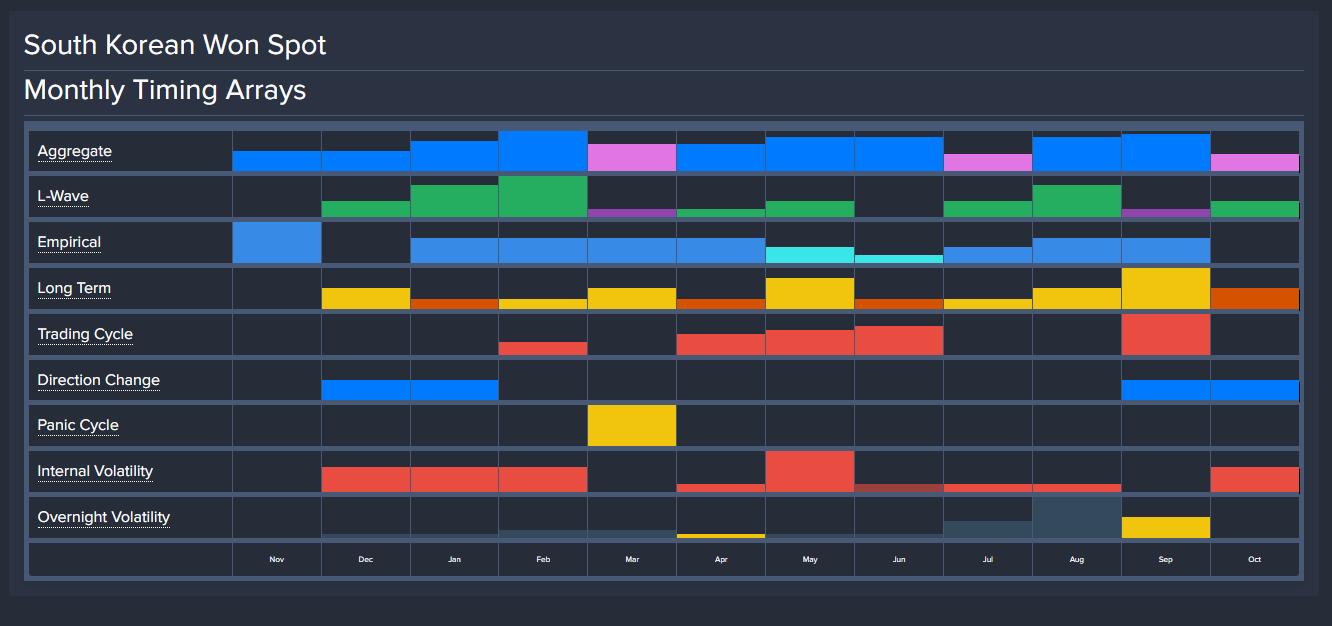This screenshot has width=1332, height=626.
Task: Click the yellow Overnight Volatility bar in September
Action: [x=1165, y=527]
